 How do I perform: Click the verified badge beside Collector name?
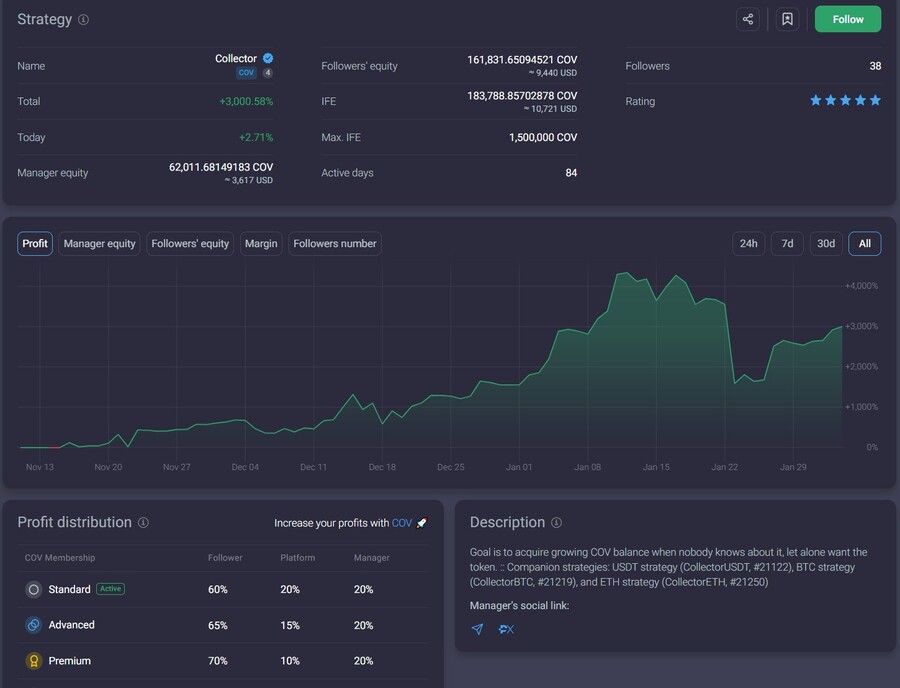pos(268,59)
